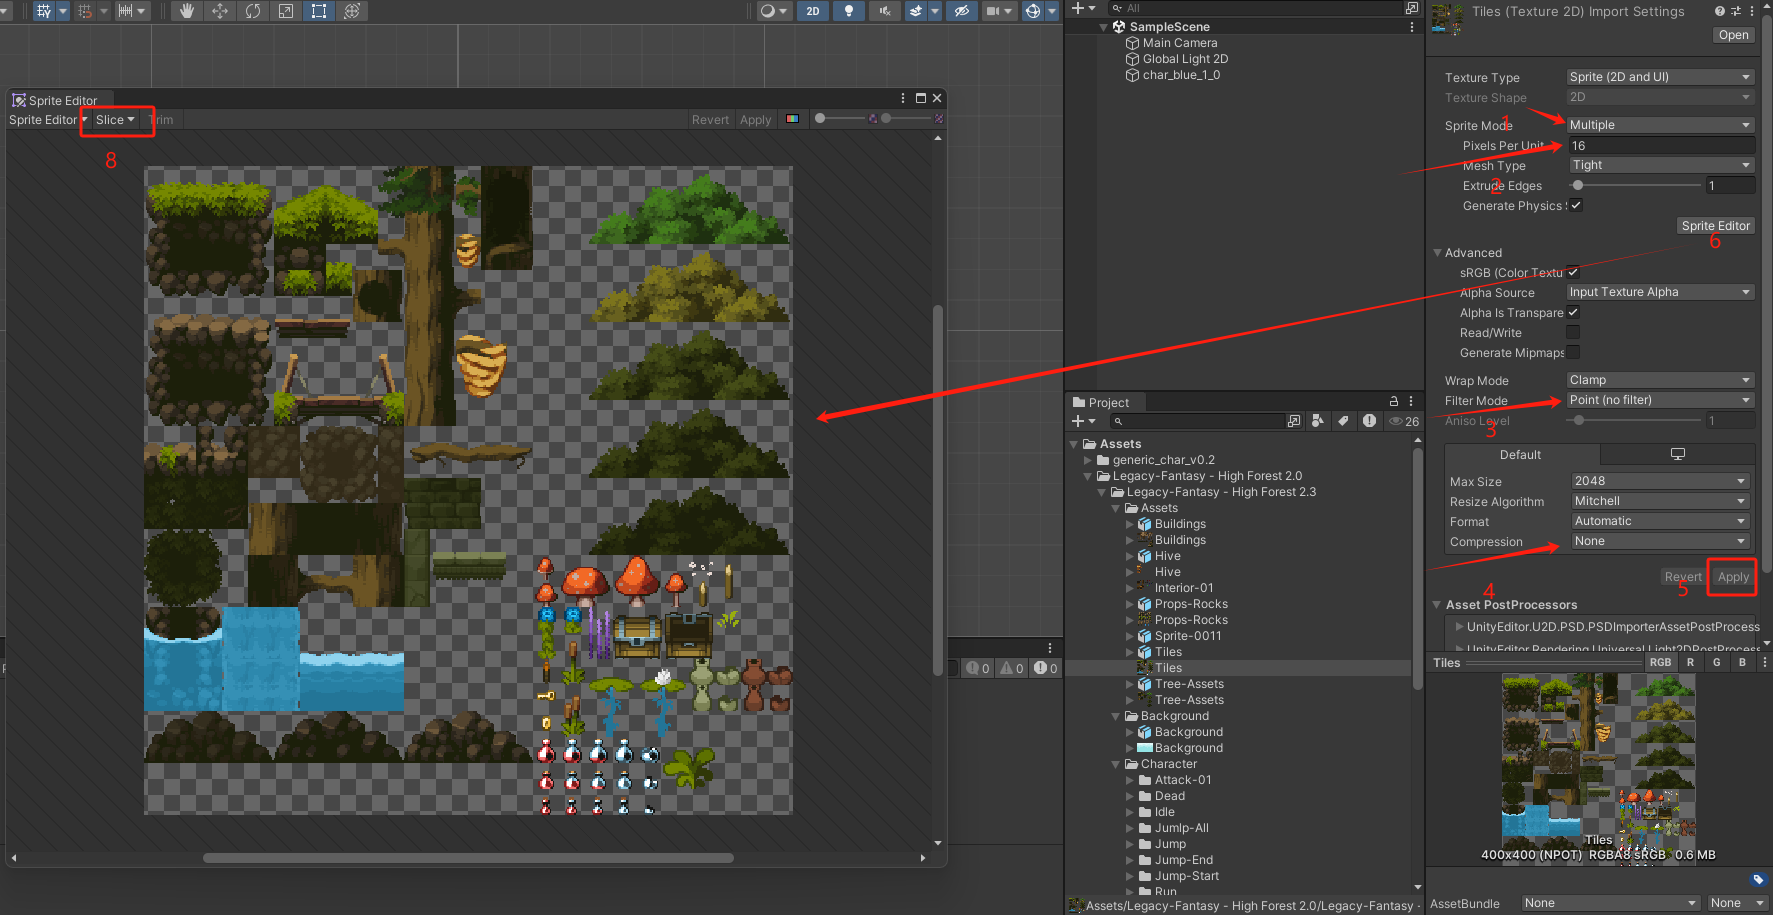Toggle hidden packages visibility count 26
The image size is (1773, 915).
1404,421
